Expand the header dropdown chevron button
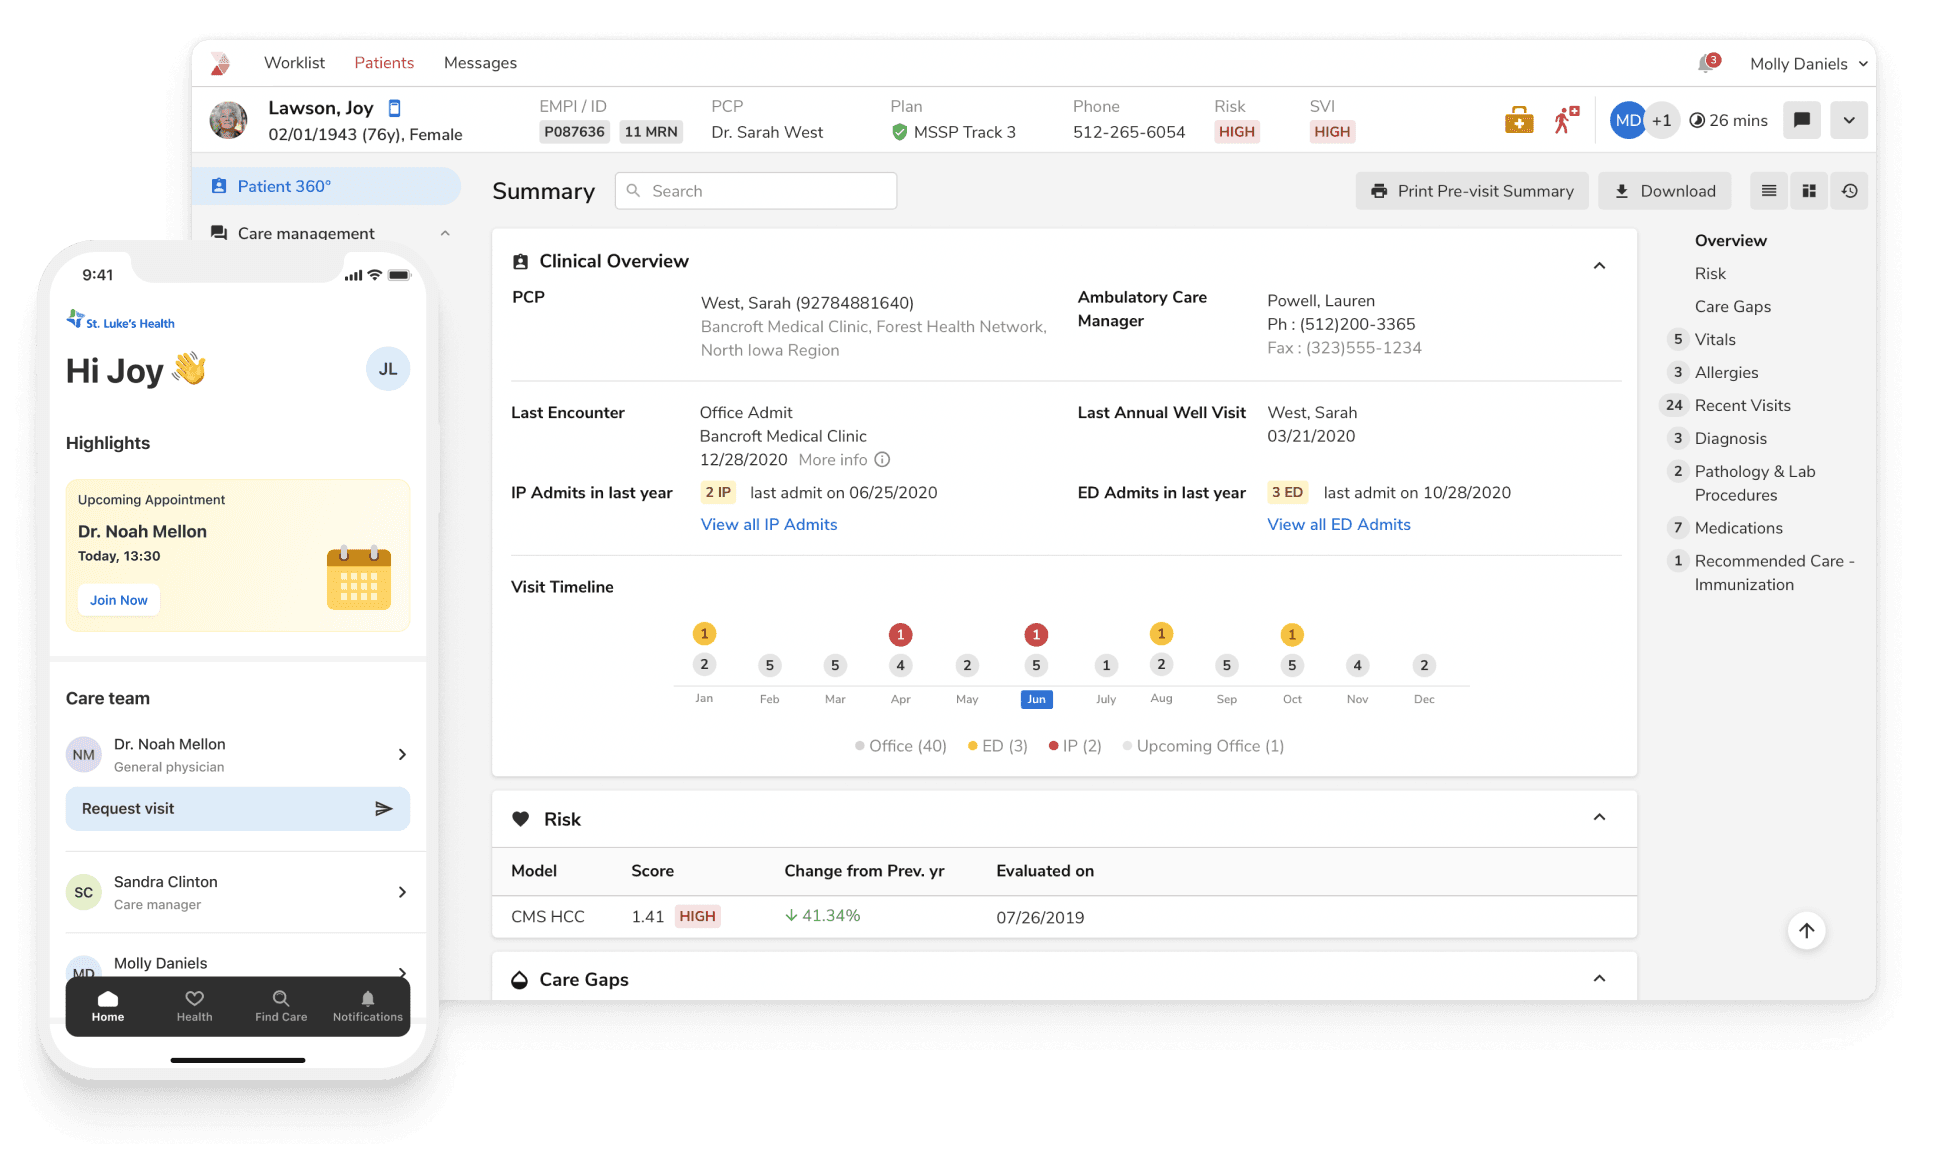The height and width of the screenshot is (1161, 1940). pos(1849,120)
